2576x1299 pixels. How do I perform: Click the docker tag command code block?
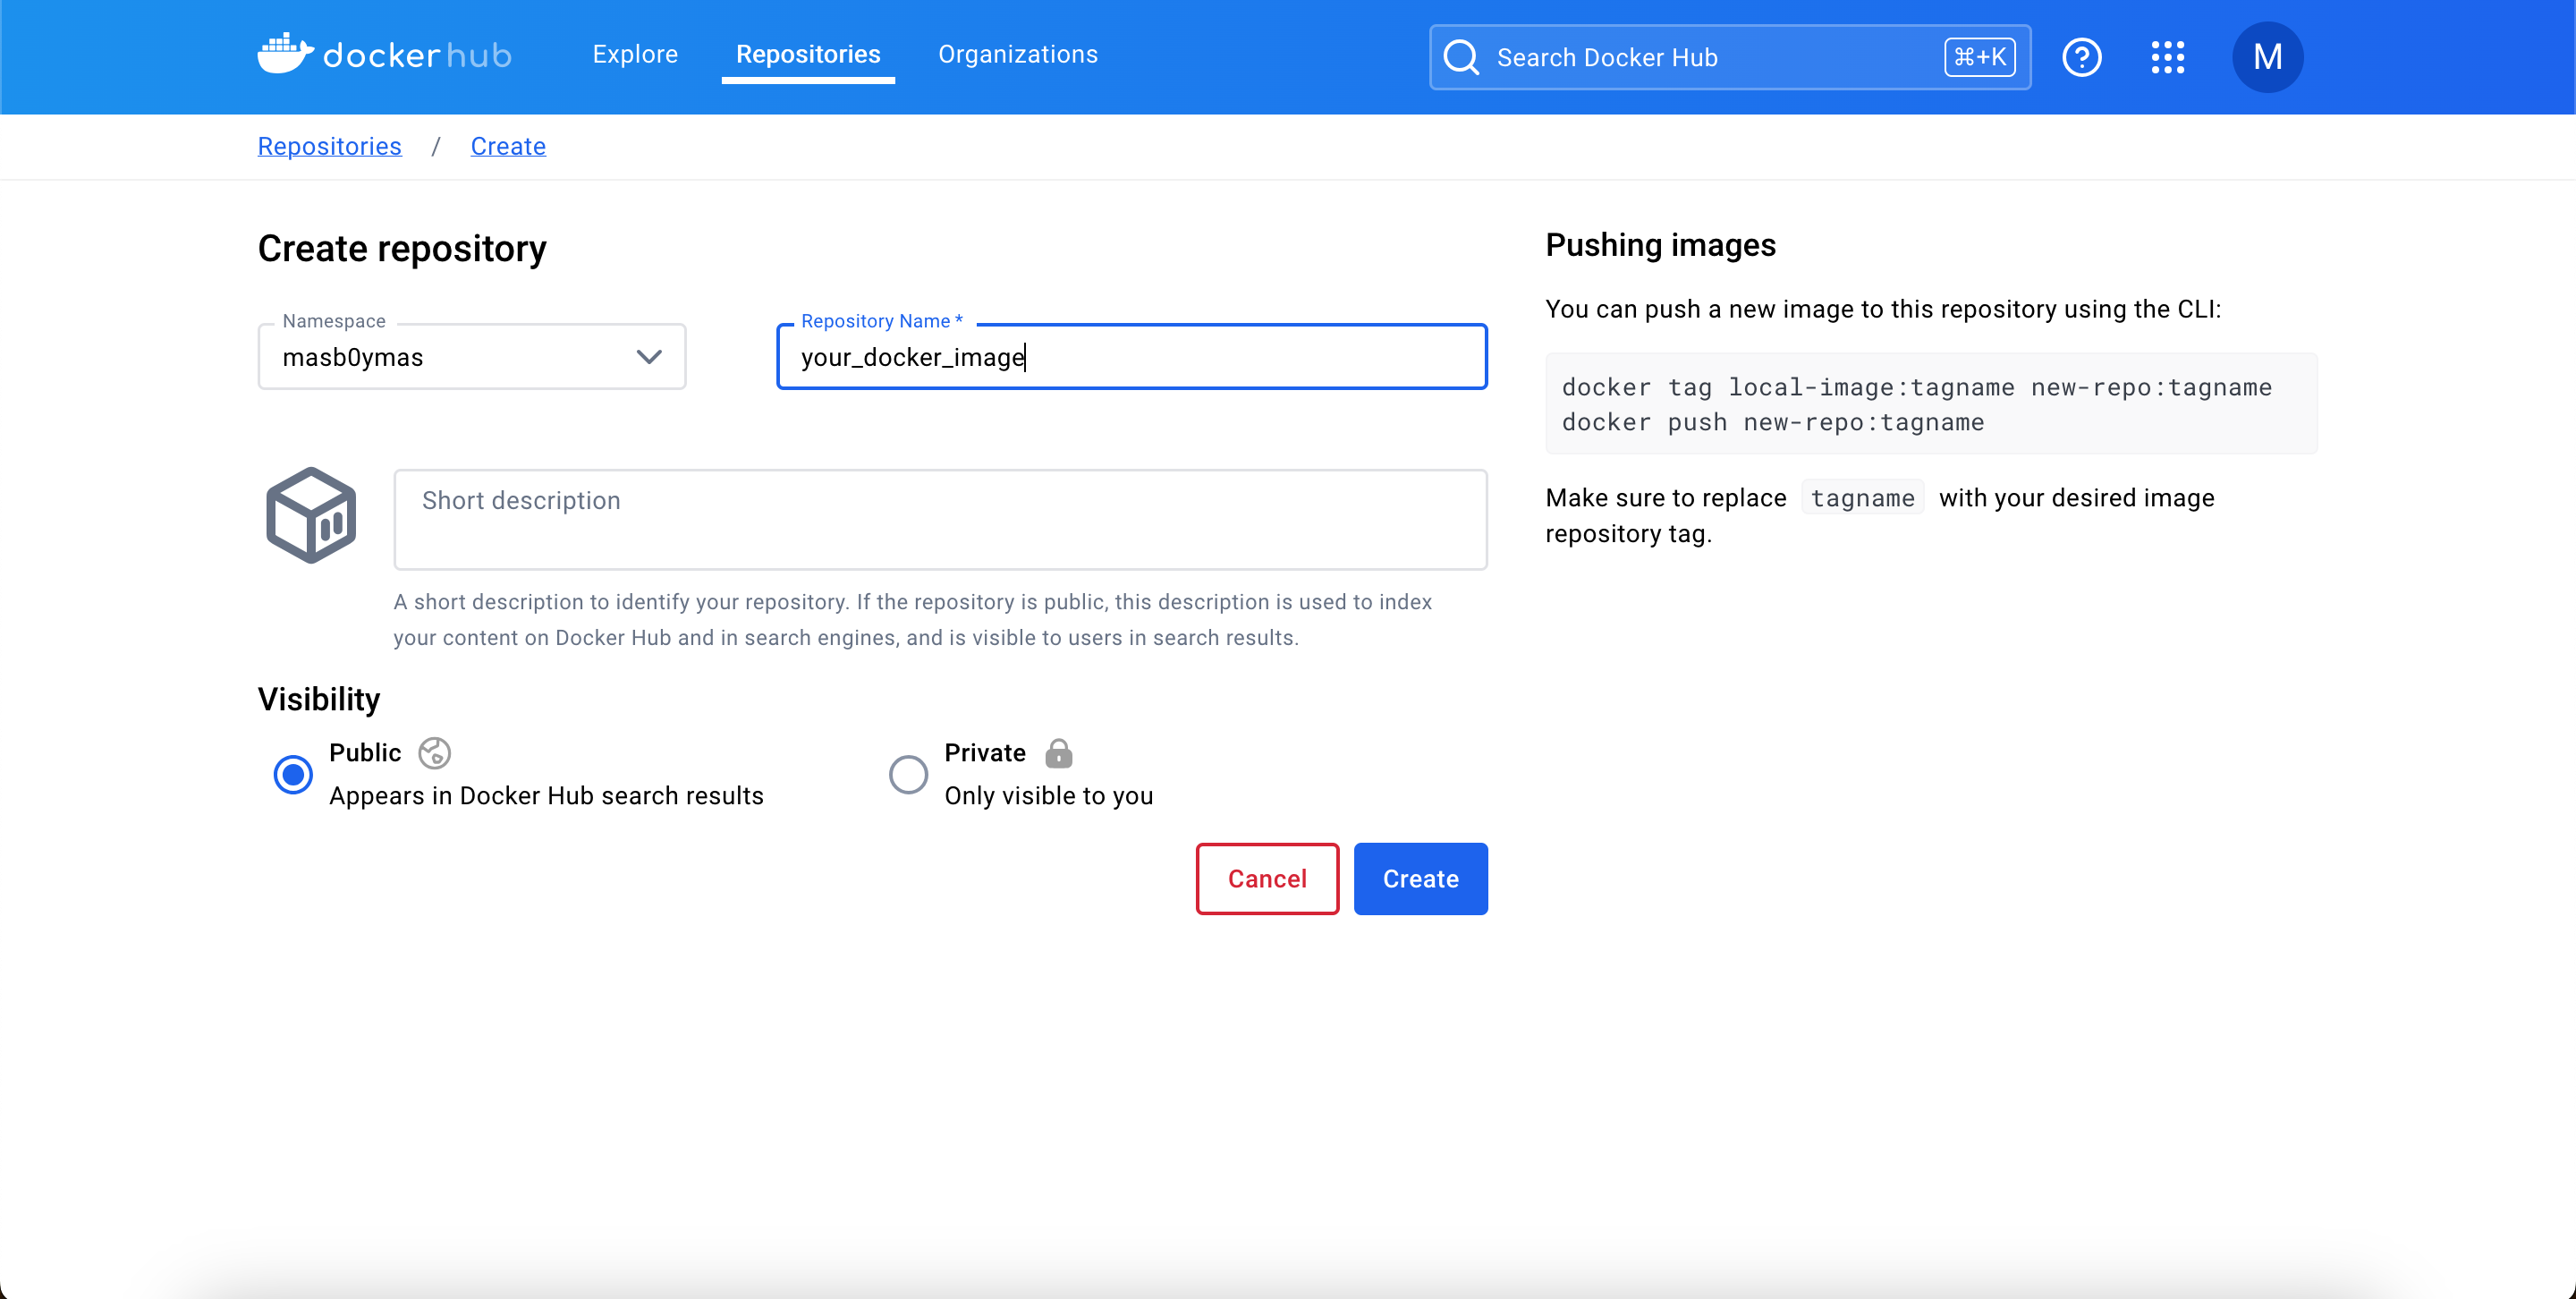(1931, 404)
